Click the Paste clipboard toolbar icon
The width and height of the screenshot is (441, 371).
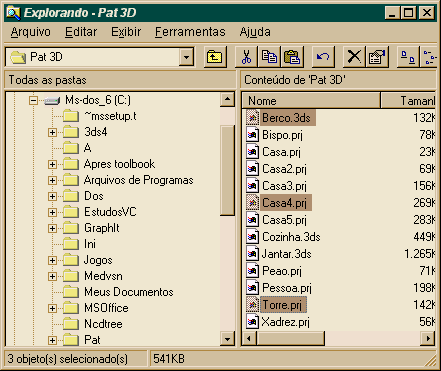point(292,57)
